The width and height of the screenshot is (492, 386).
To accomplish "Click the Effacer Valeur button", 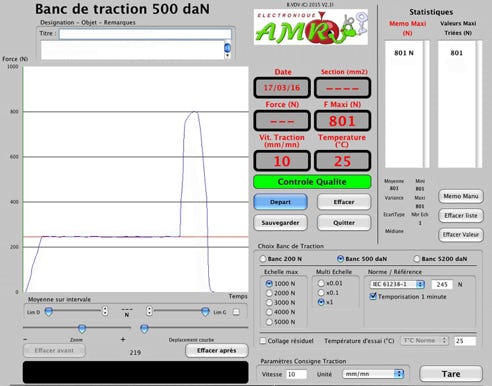I will (461, 235).
